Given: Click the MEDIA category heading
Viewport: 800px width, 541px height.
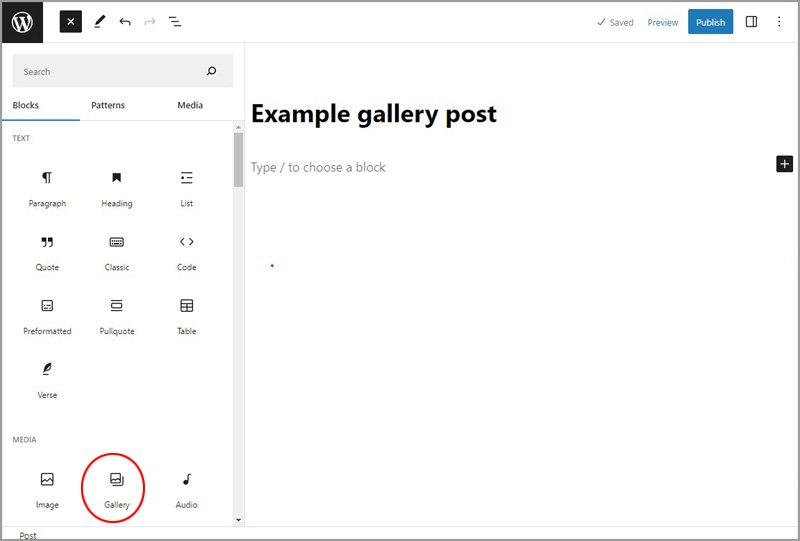Looking at the screenshot, I should coord(24,439).
